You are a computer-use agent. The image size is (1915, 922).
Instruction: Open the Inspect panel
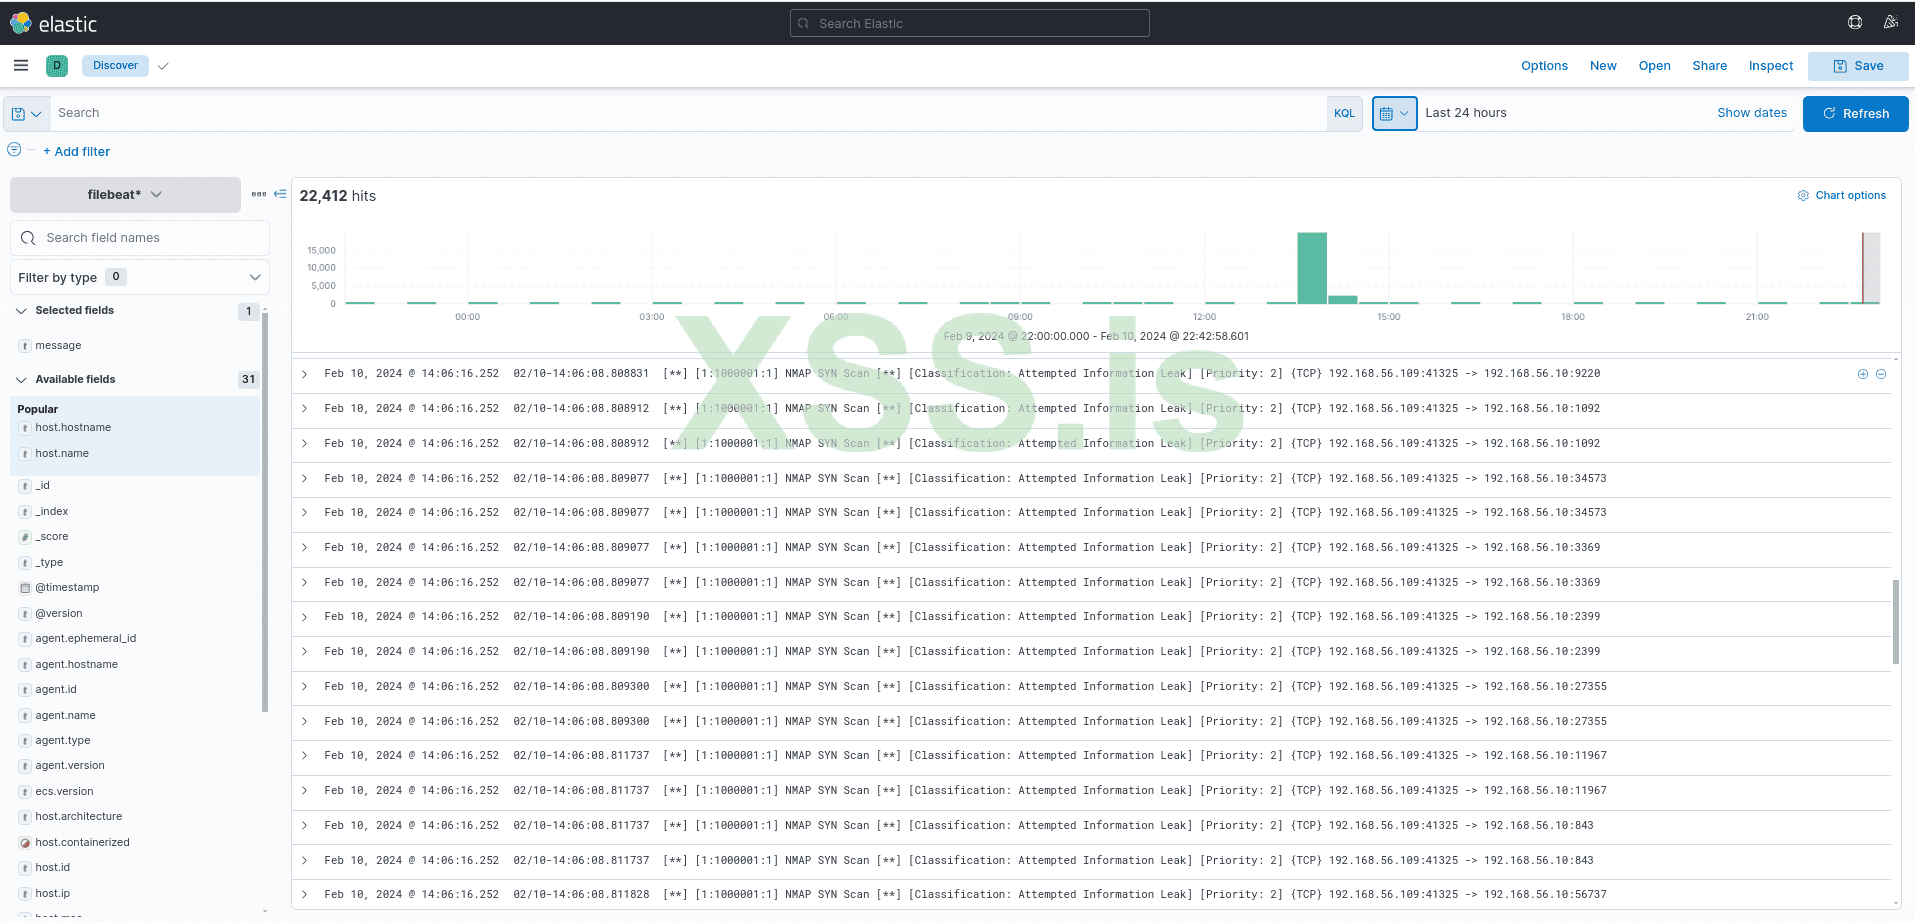(x=1770, y=66)
